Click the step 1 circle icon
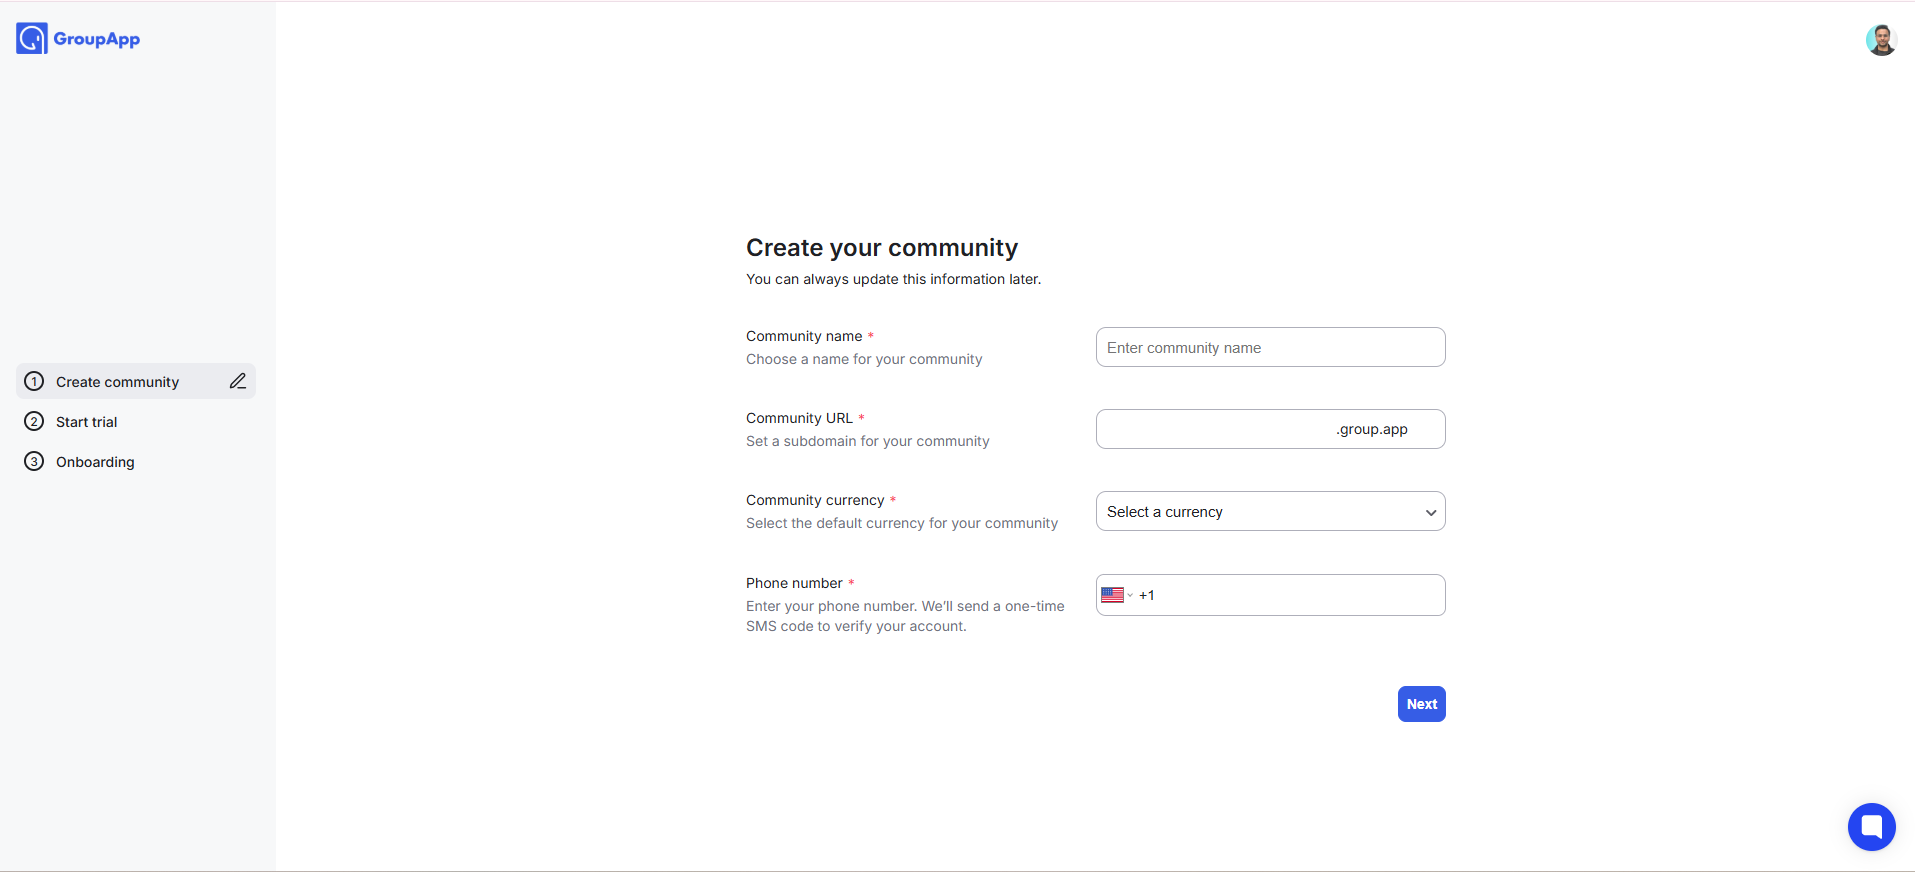 34,381
